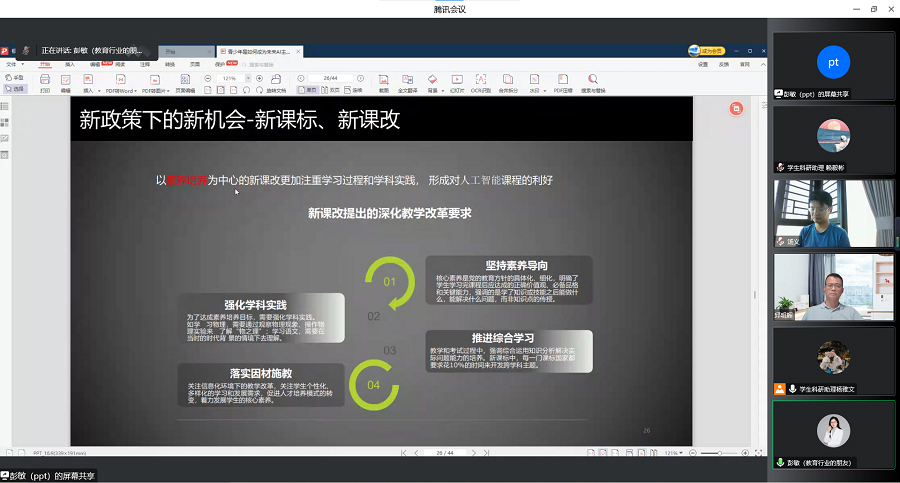Click the 打印 (Print) icon
The width and height of the screenshot is (900, 483).
[x=45, y=80]
